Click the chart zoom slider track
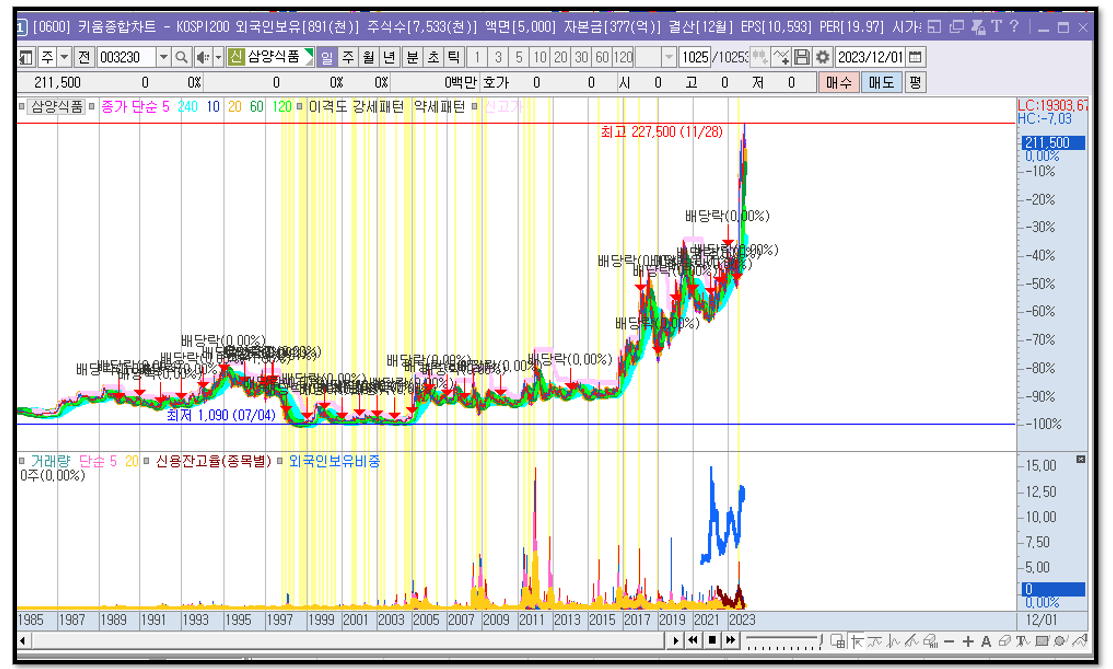The image size is (1113, 669). [784, 641]
